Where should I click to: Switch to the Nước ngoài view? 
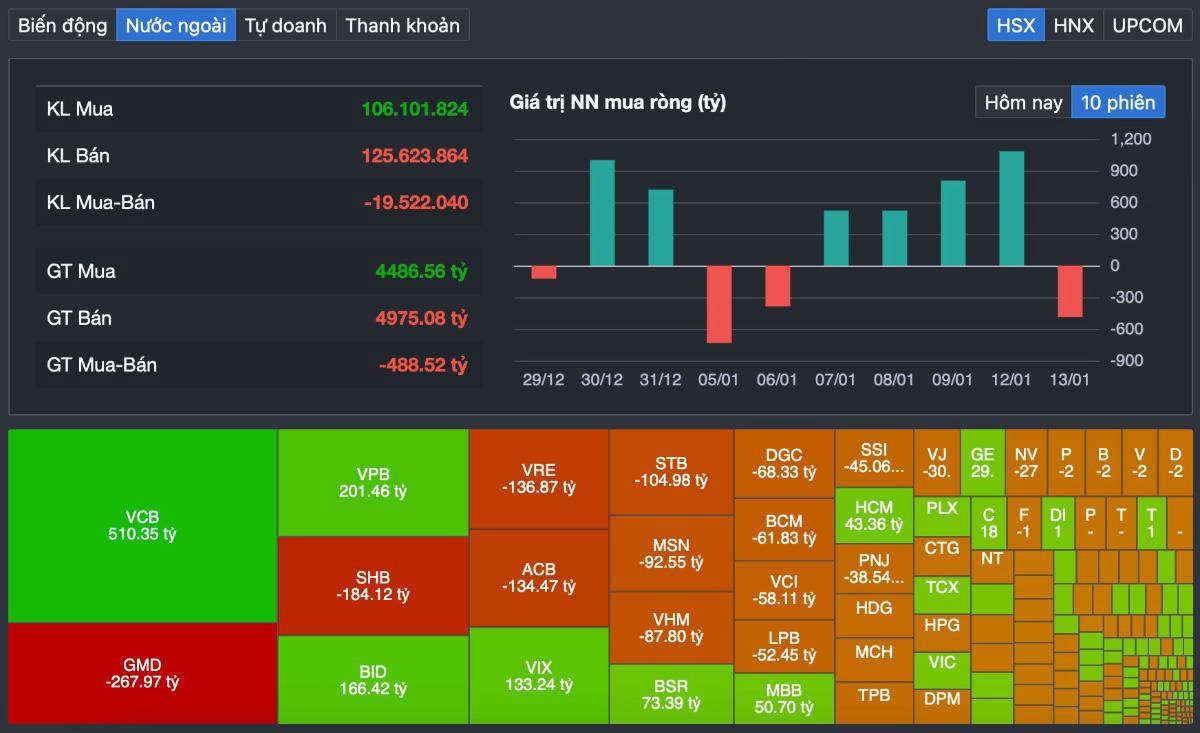[177, 24]
